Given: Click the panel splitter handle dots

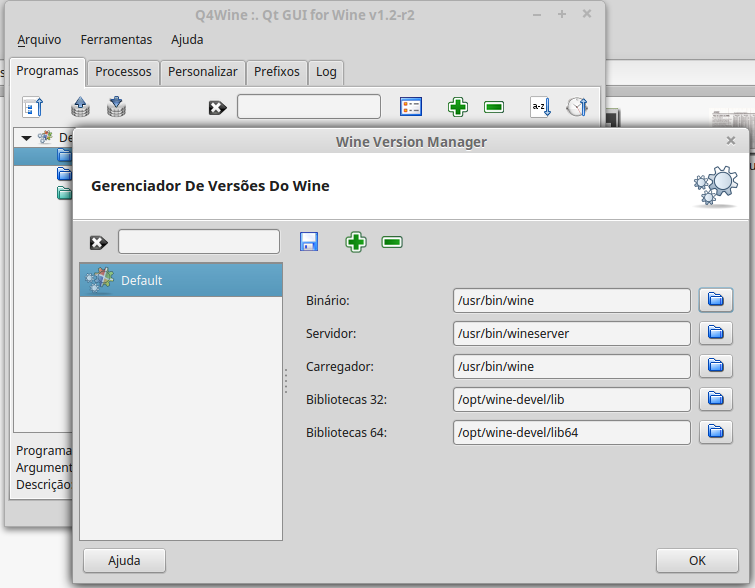Looking at the screenshot, I should [286, 381].
